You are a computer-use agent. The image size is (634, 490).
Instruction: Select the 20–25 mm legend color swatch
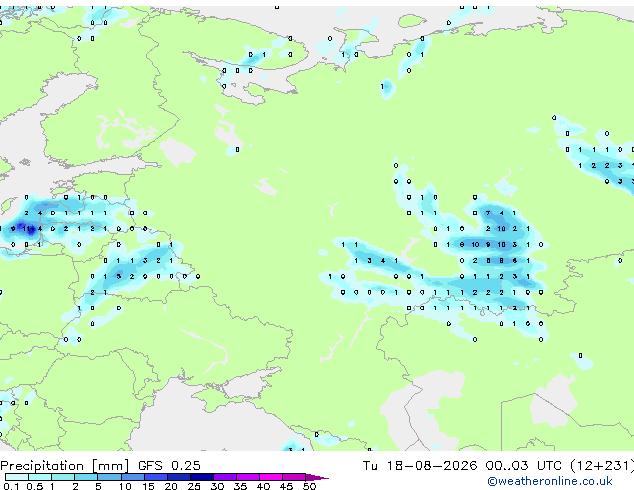point(178,477)
